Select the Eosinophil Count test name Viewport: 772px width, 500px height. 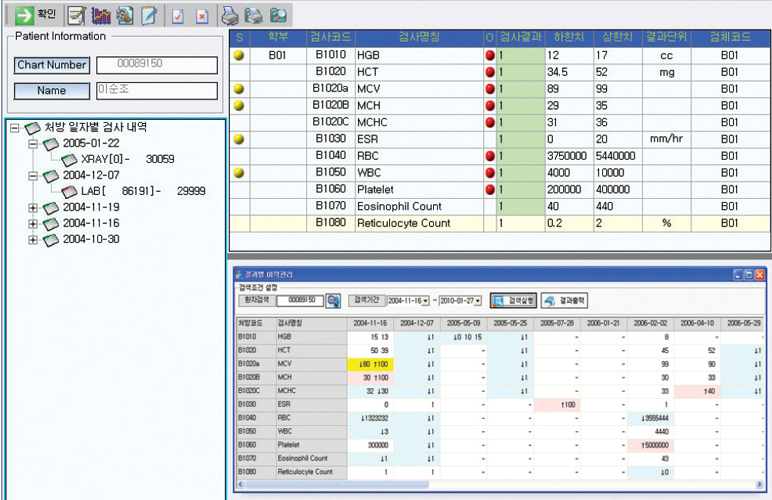pyautogui.click(x=399, y=207)
